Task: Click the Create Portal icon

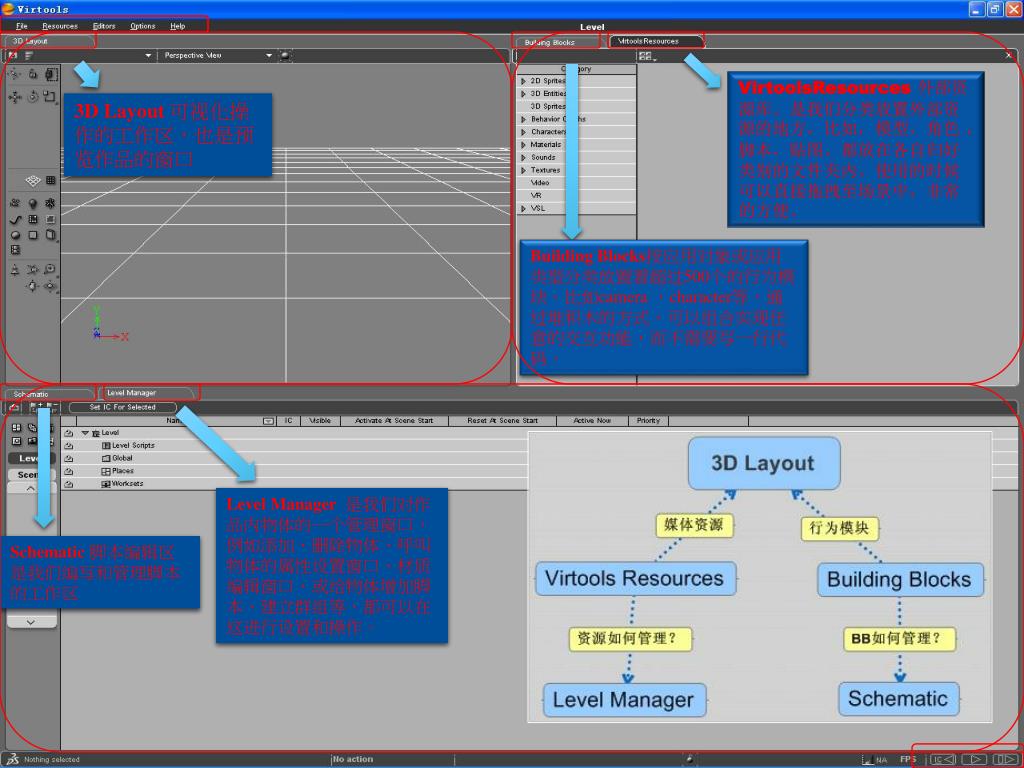Action: click(50, 235)
